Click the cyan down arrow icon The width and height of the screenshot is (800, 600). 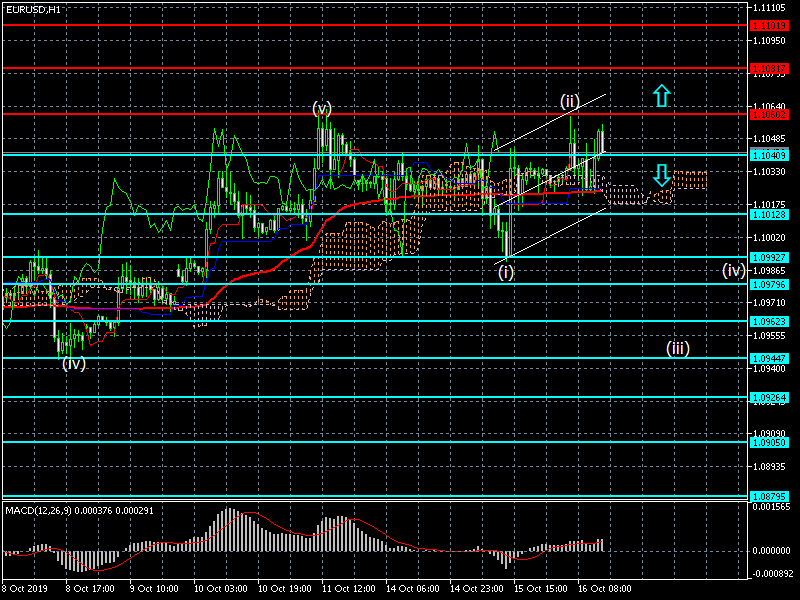pyautogui.click(x=660, y=175)
